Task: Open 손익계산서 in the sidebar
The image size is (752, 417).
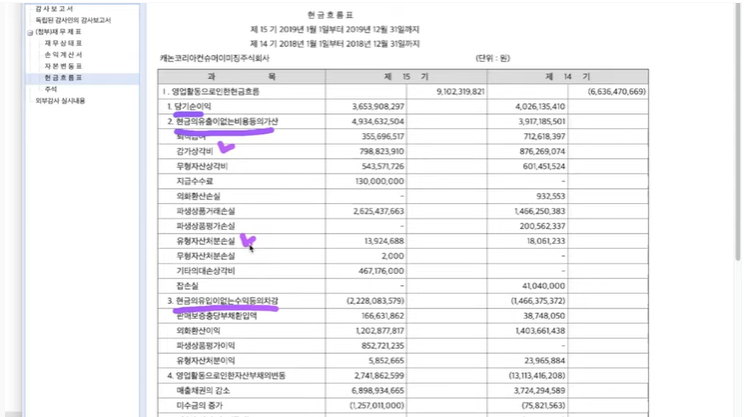Action: [x=63, y=55]
